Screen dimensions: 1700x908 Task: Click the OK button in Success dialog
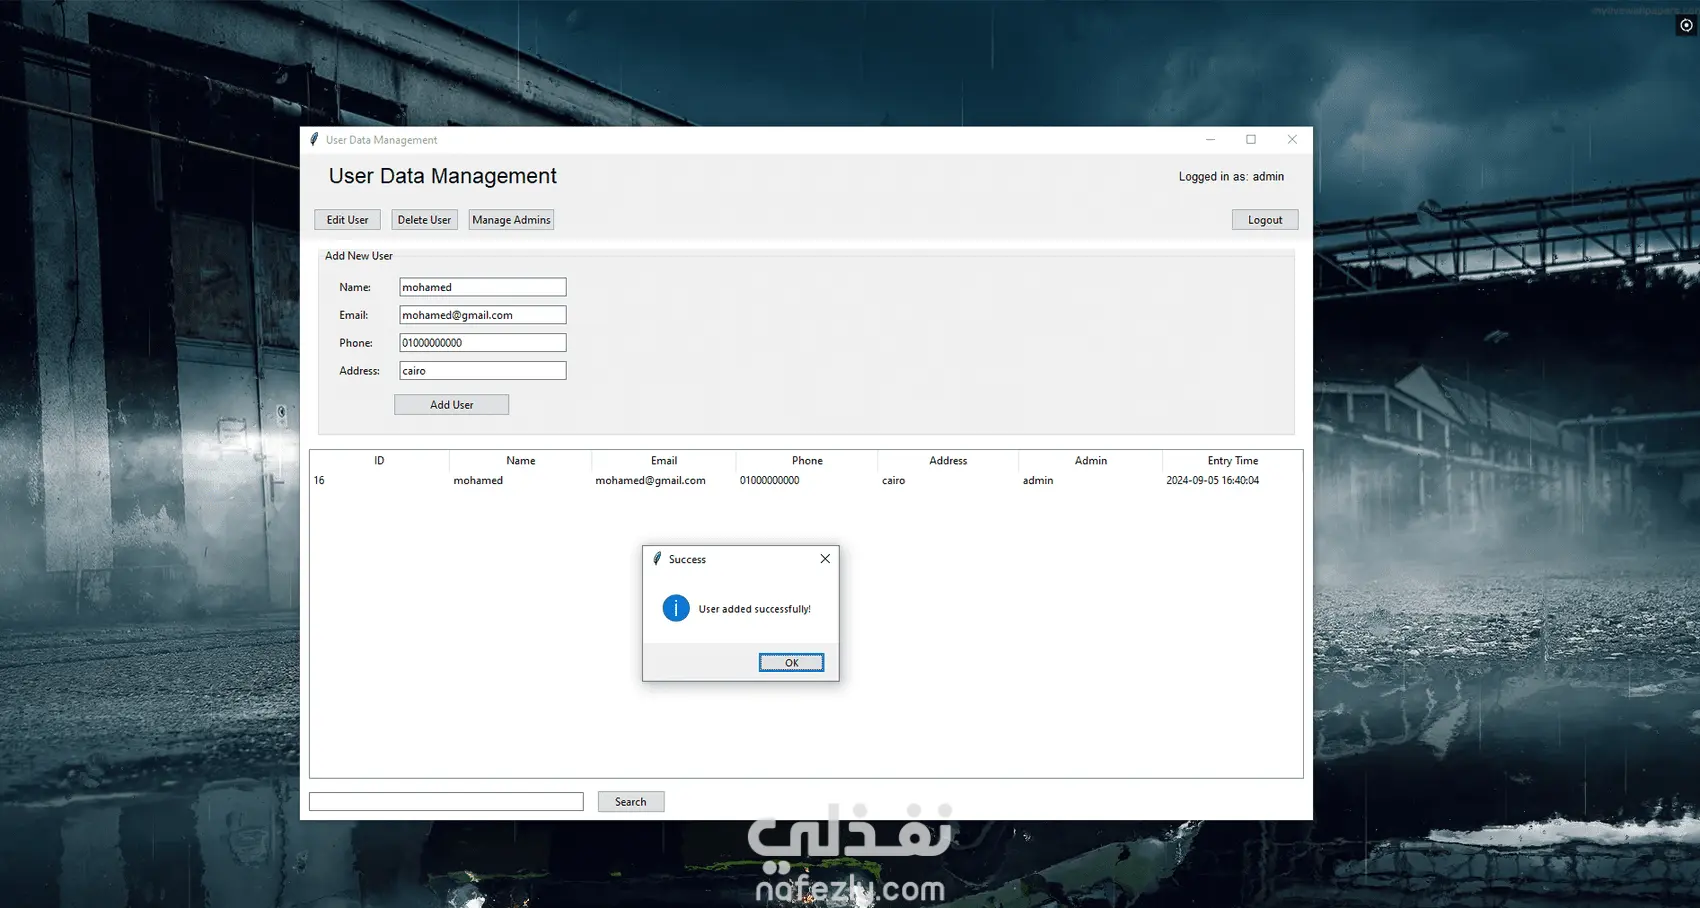791,663
